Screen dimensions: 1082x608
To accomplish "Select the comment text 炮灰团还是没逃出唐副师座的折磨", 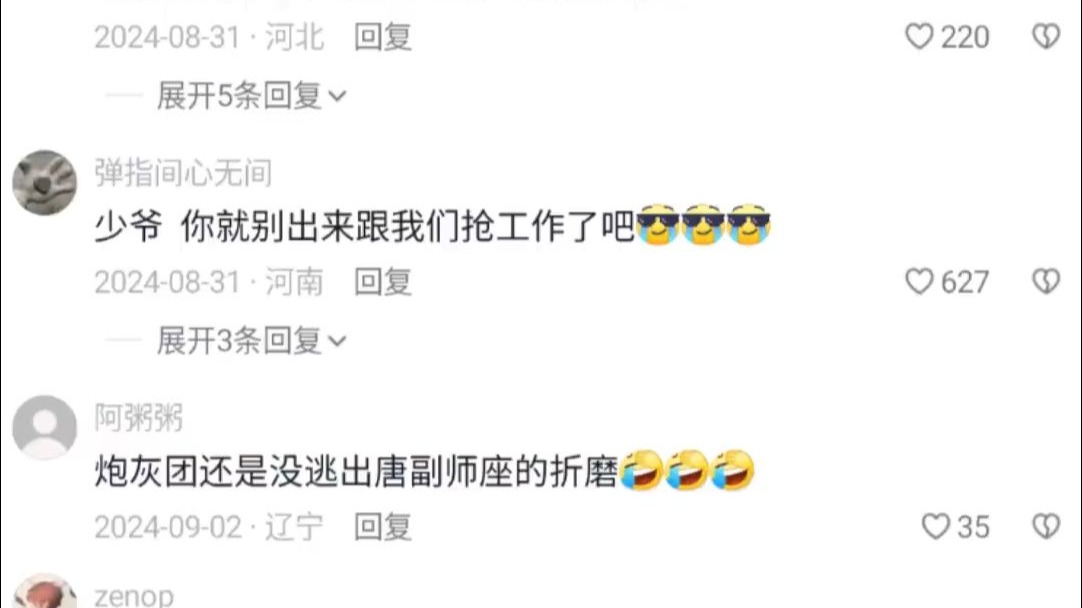I will coord(356,471).
